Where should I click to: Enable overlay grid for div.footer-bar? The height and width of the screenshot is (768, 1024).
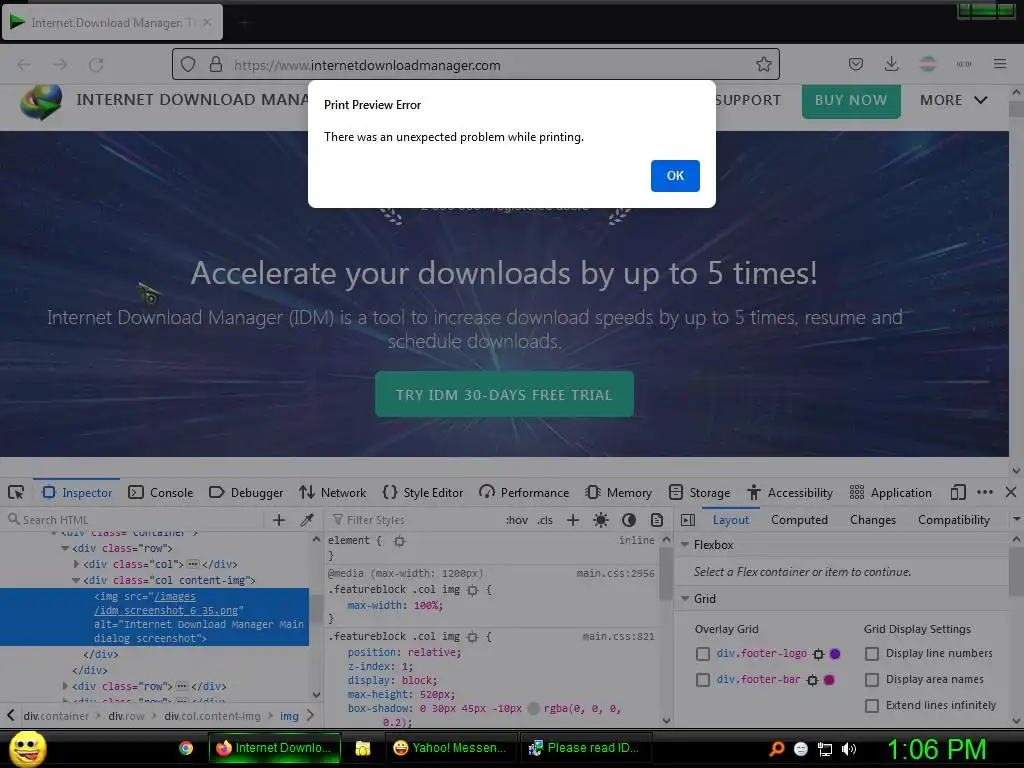703,680
